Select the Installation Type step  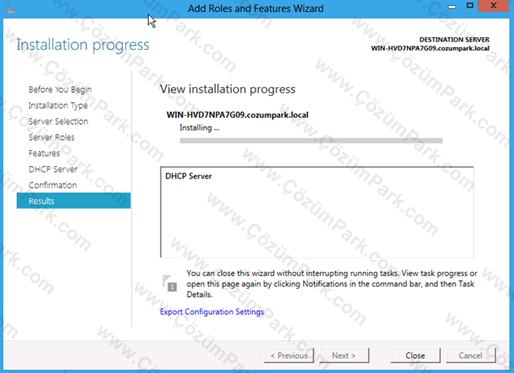click(x=58, y=106)
